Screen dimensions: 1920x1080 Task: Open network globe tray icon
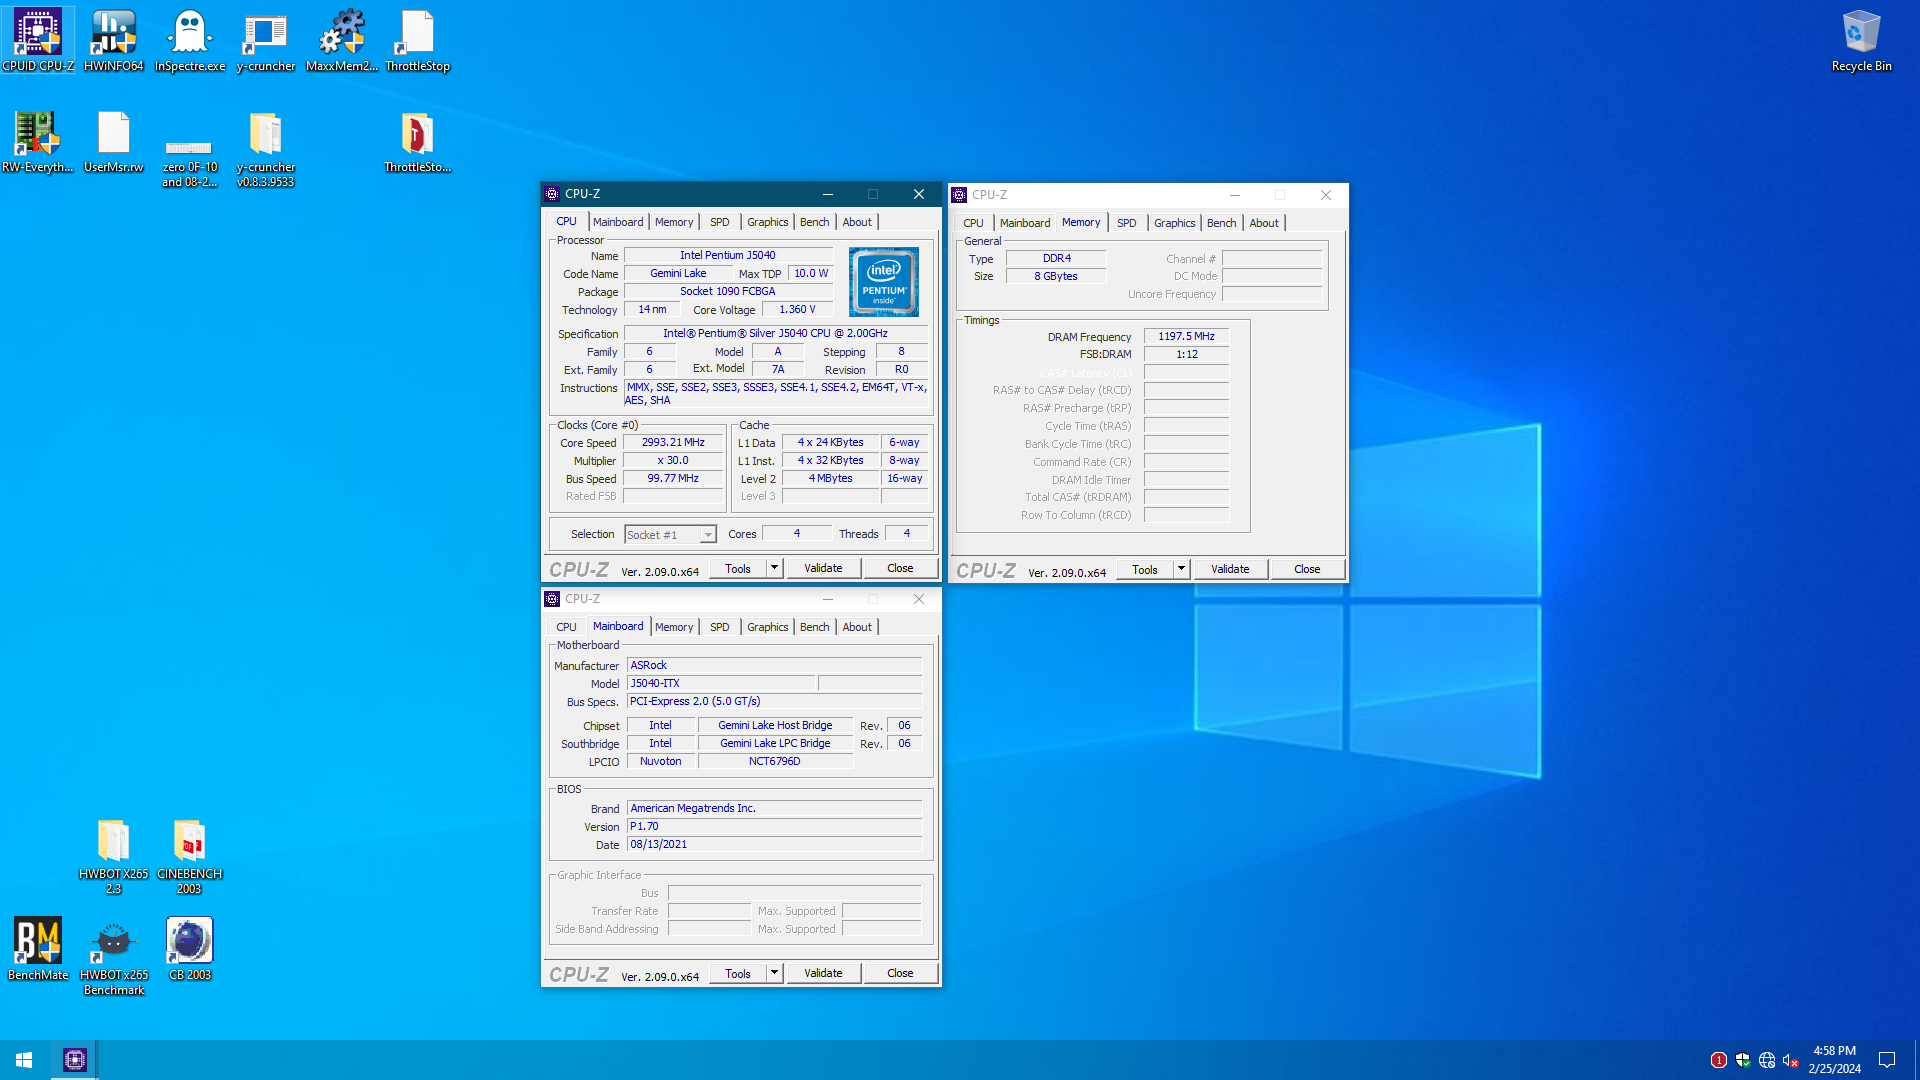tap(1767, 1060)
